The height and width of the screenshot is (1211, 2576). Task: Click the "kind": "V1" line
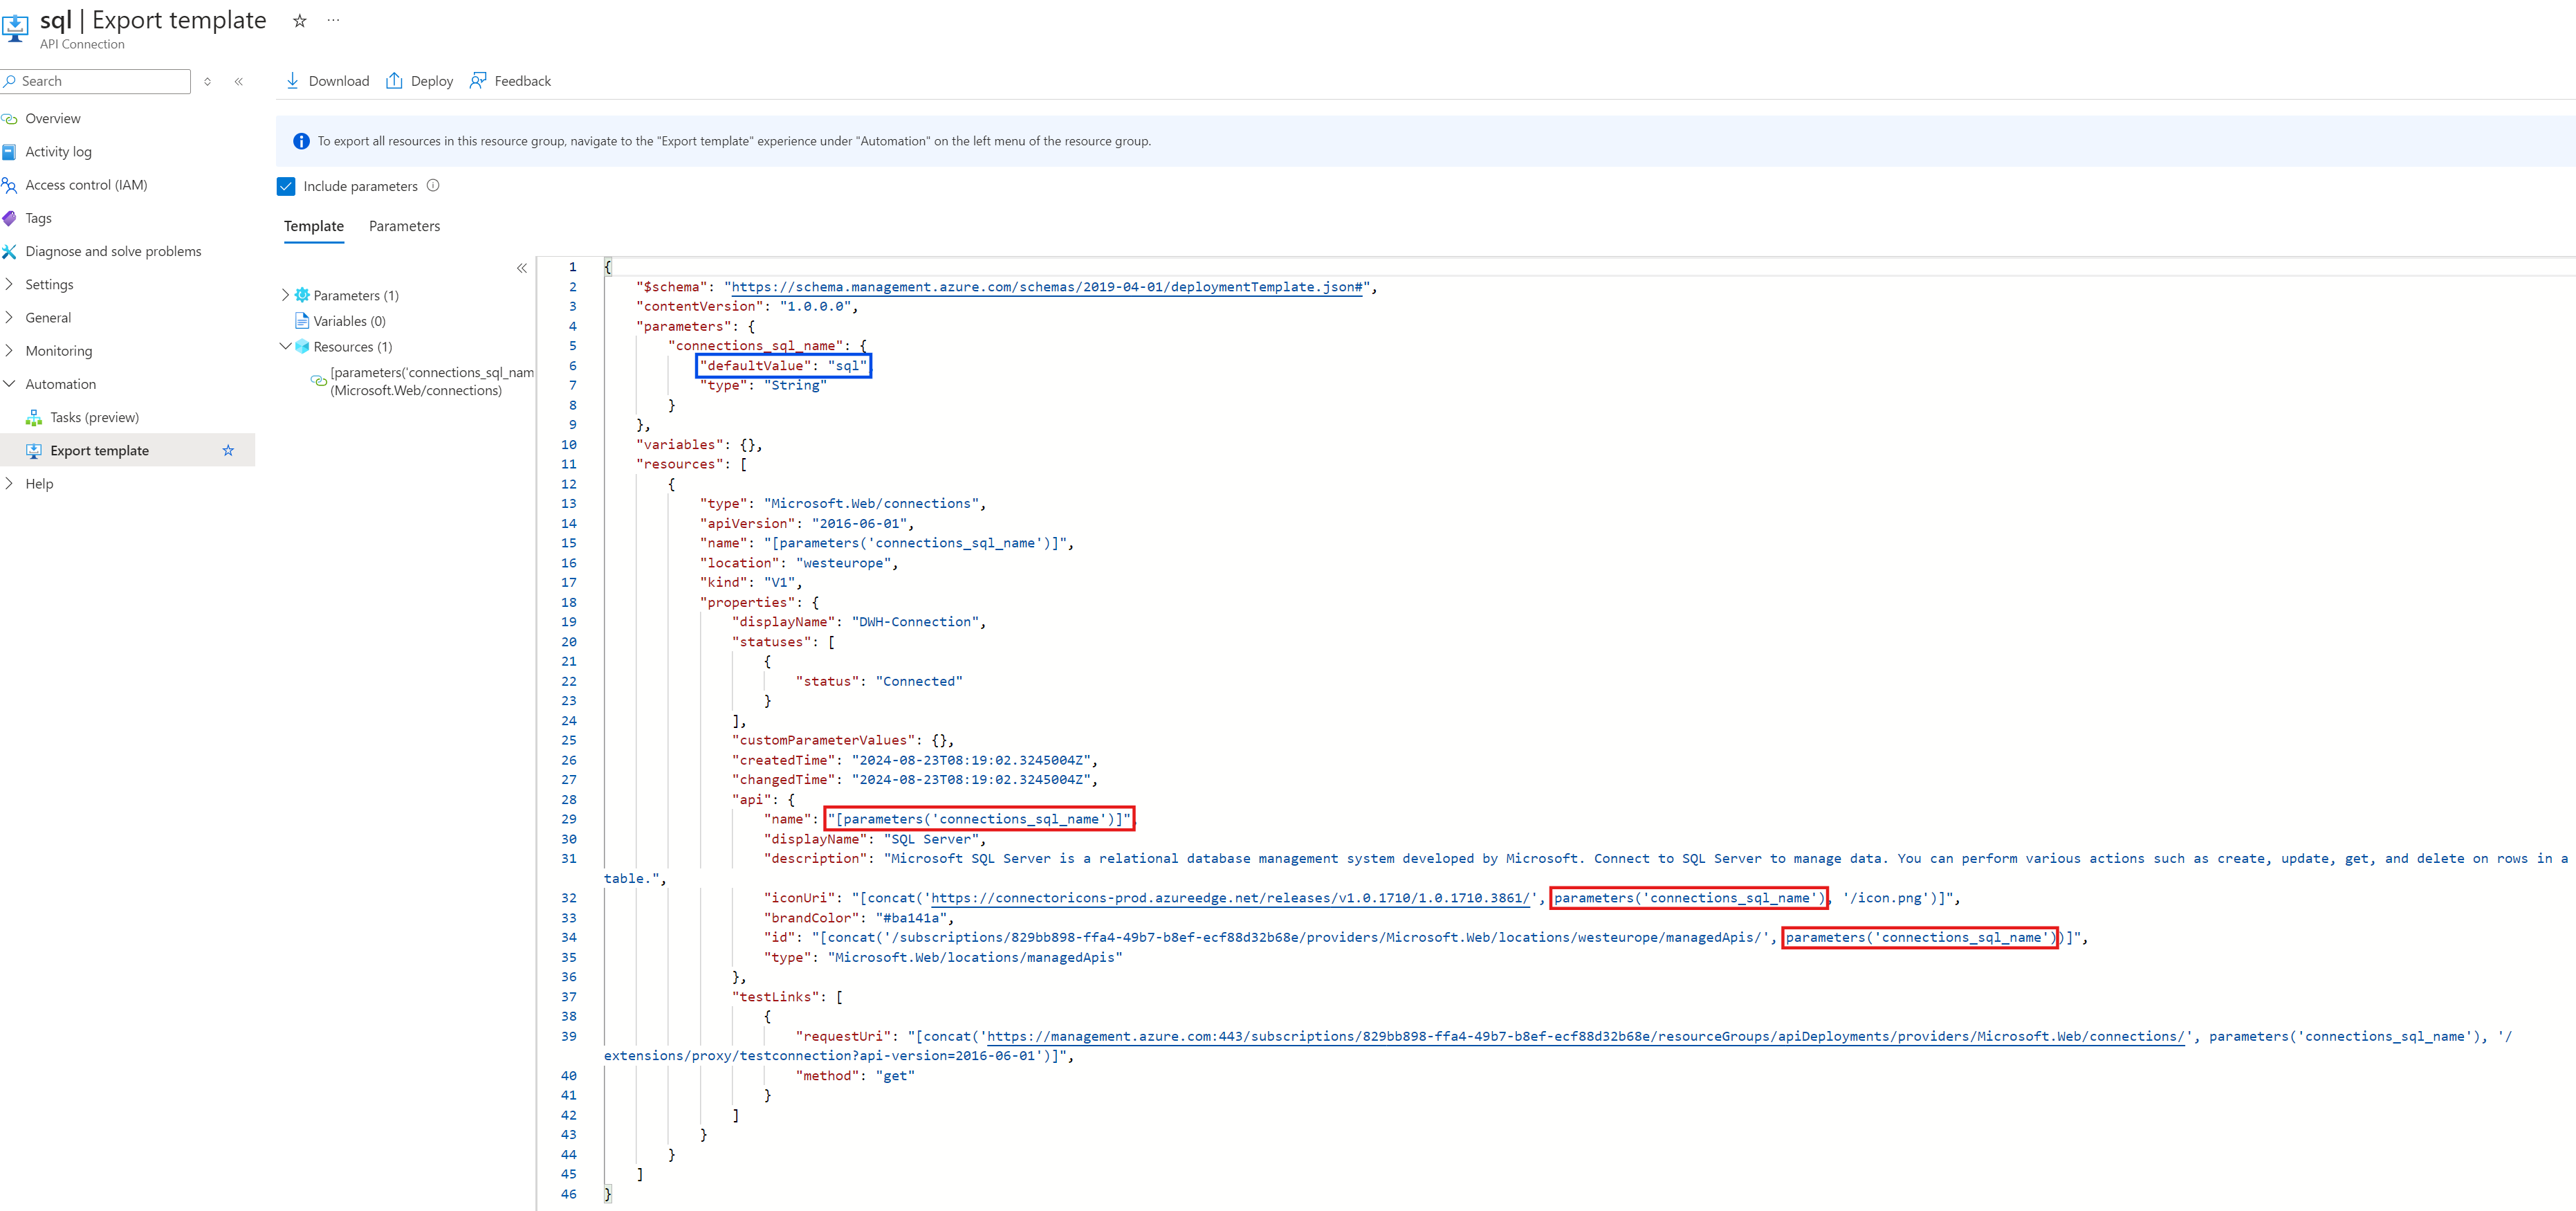[751, 582]
